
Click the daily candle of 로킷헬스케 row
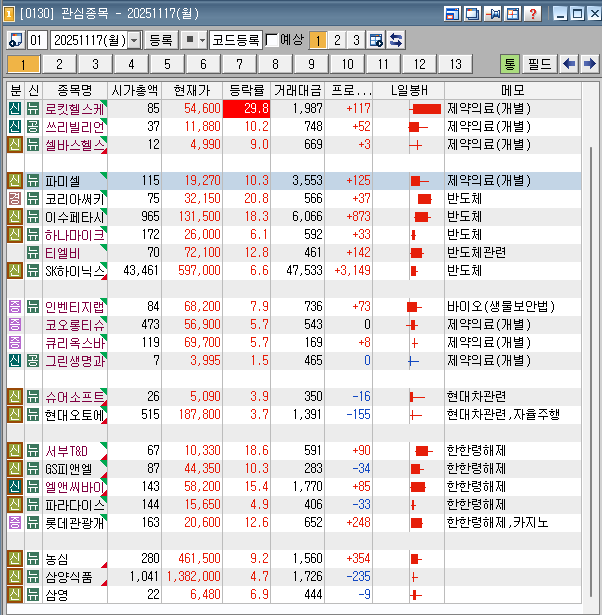coord(425,109)
